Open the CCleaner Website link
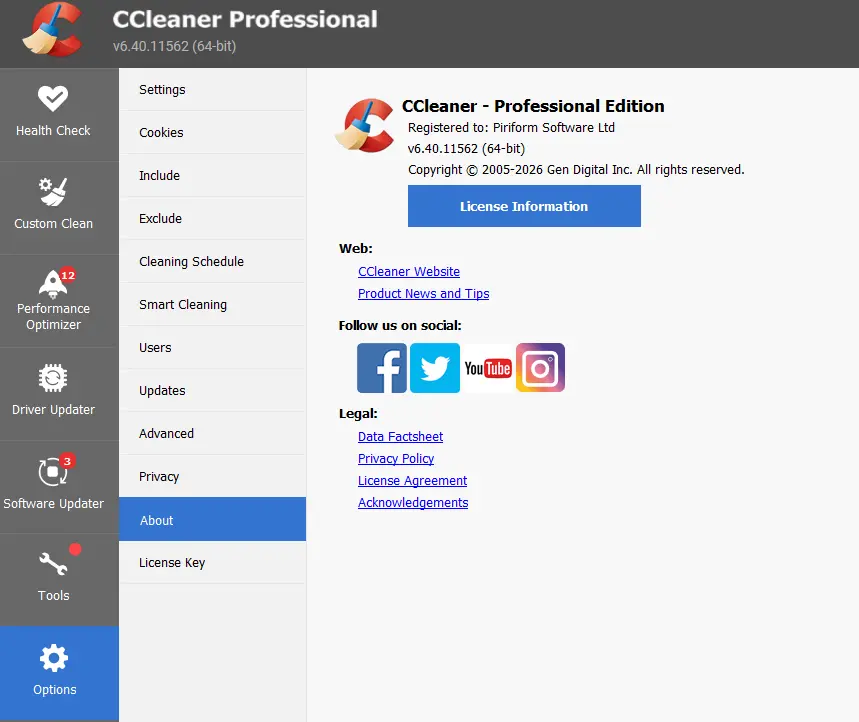859x722 pixels. pyautogui.click(x=409, y=272)
